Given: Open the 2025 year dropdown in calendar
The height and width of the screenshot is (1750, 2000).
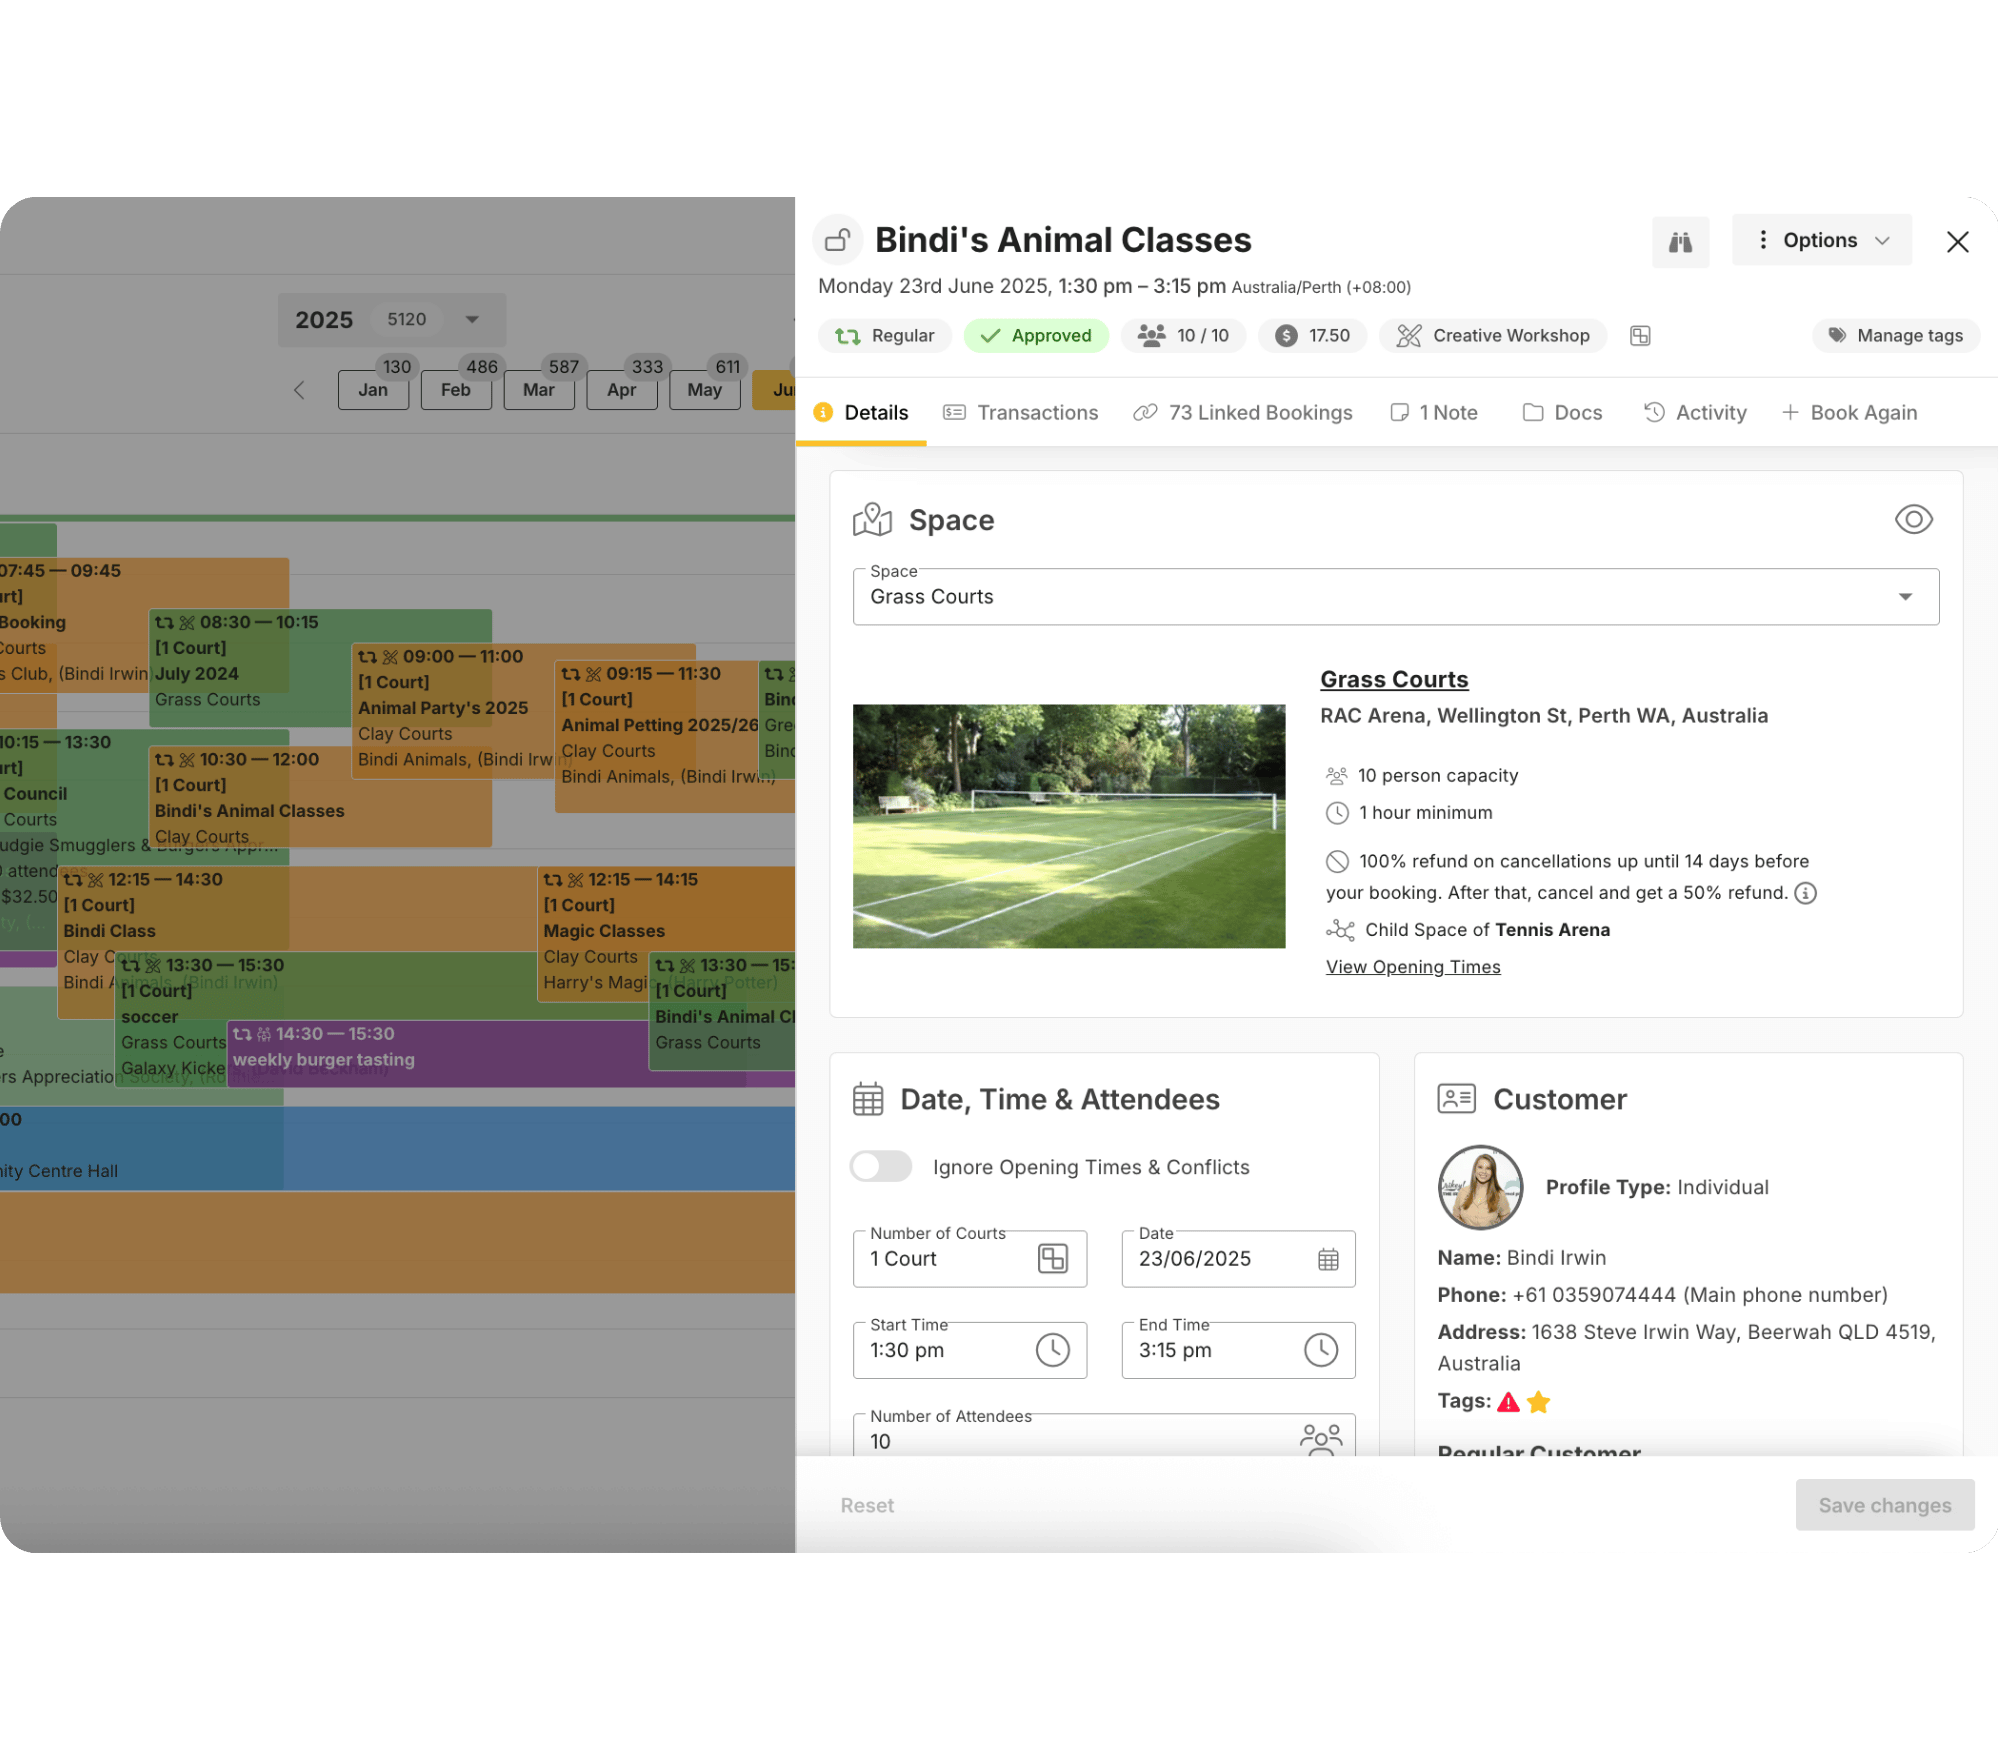Looking at the screenshot, I should pyautogui.click(x=391, y=320).
